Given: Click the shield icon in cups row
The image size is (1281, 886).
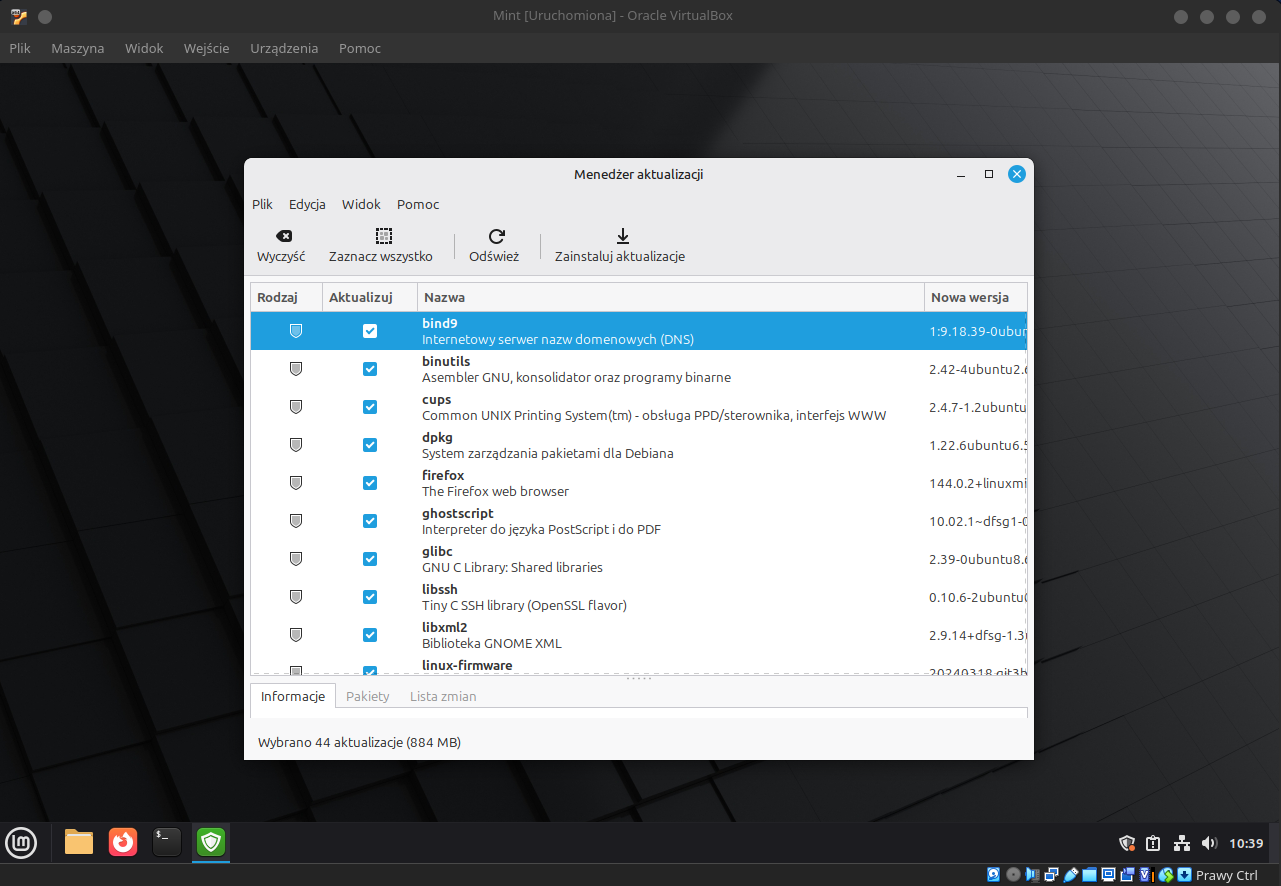Looking at the screenshot, I should (x=295, y=407).
